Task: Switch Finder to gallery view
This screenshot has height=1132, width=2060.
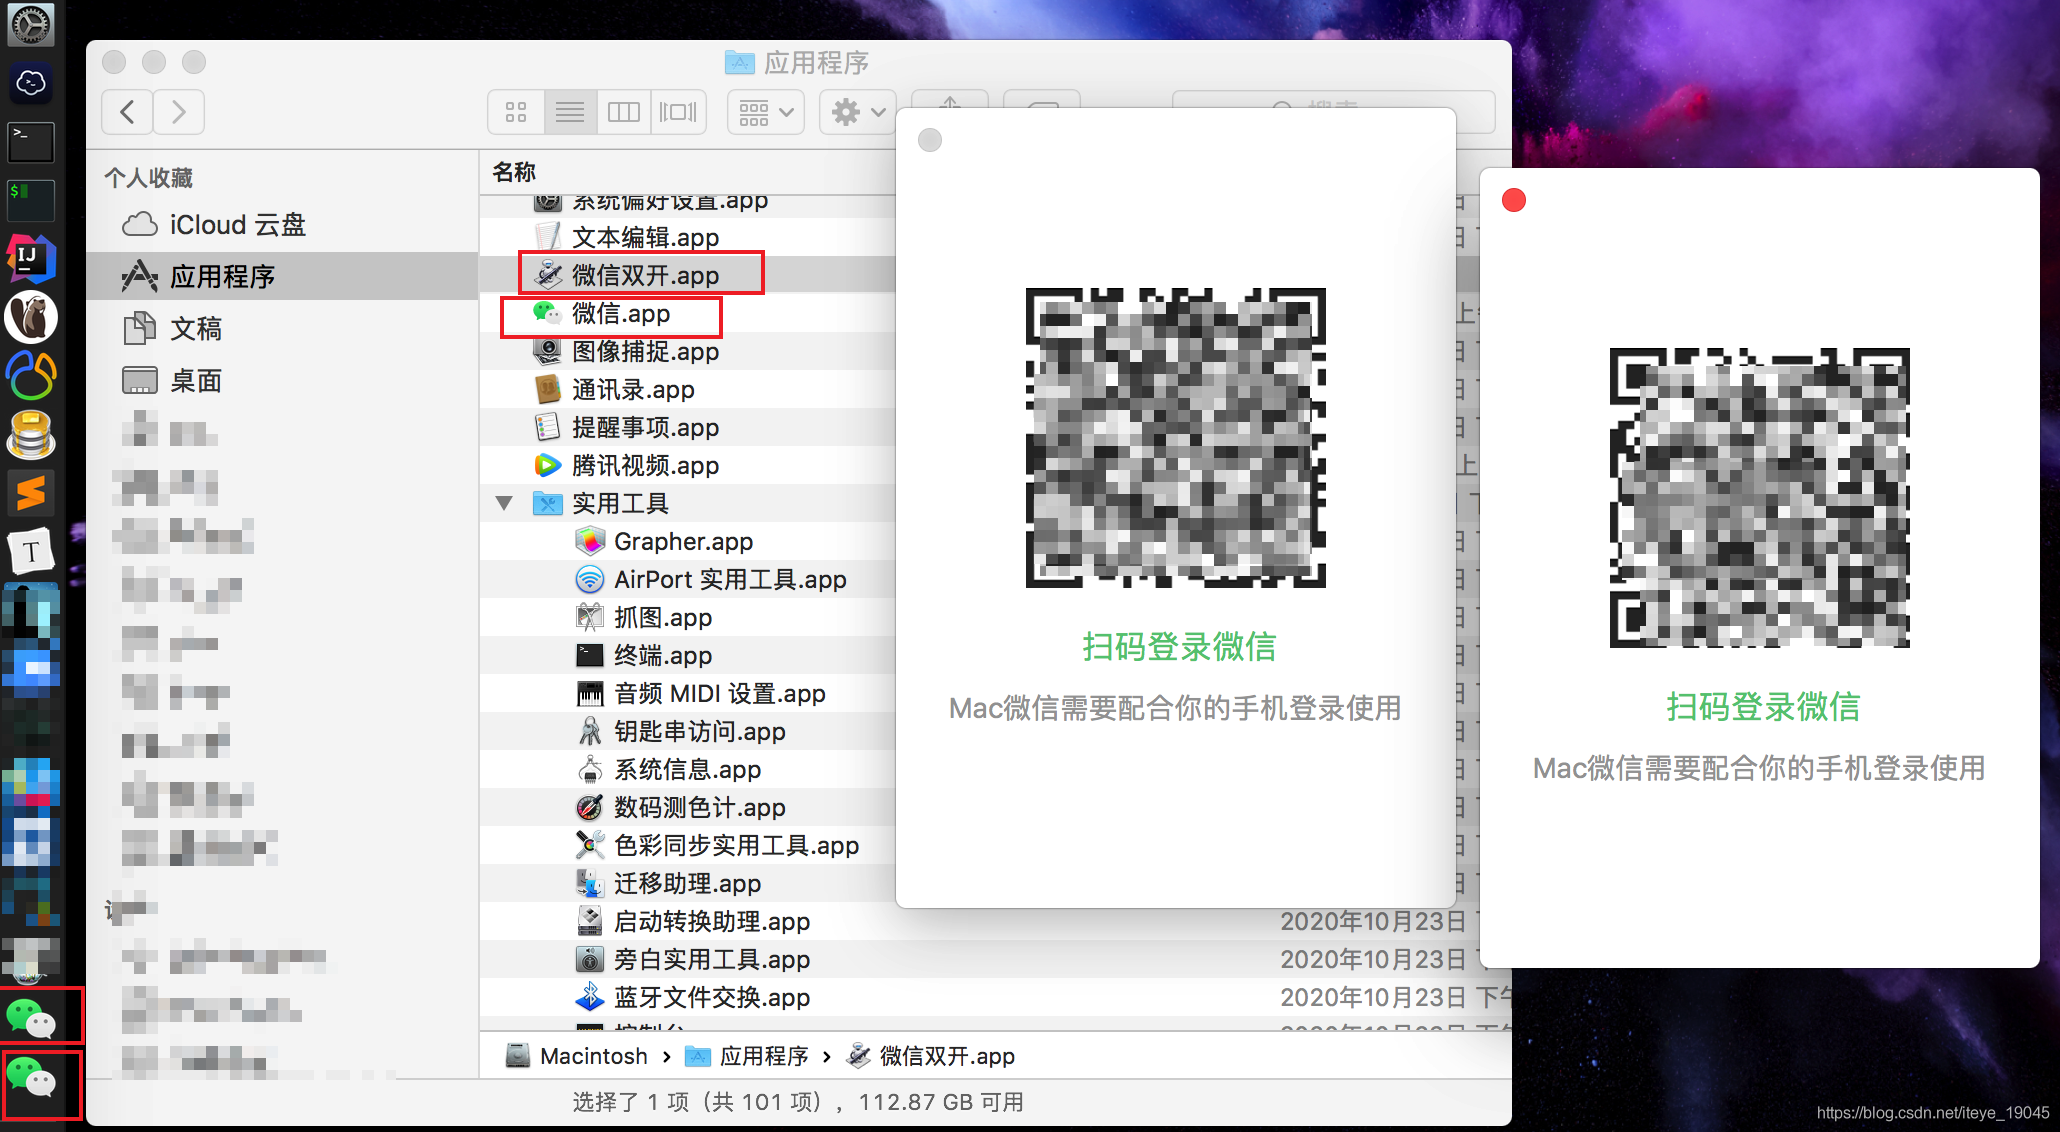Action: pyautogui.click(x=678, y=112)
